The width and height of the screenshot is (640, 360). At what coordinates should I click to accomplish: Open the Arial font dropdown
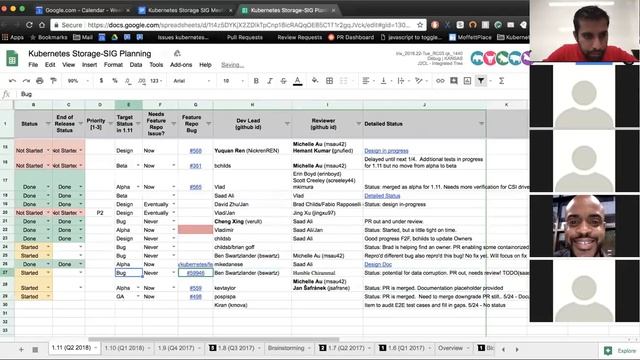191,81
